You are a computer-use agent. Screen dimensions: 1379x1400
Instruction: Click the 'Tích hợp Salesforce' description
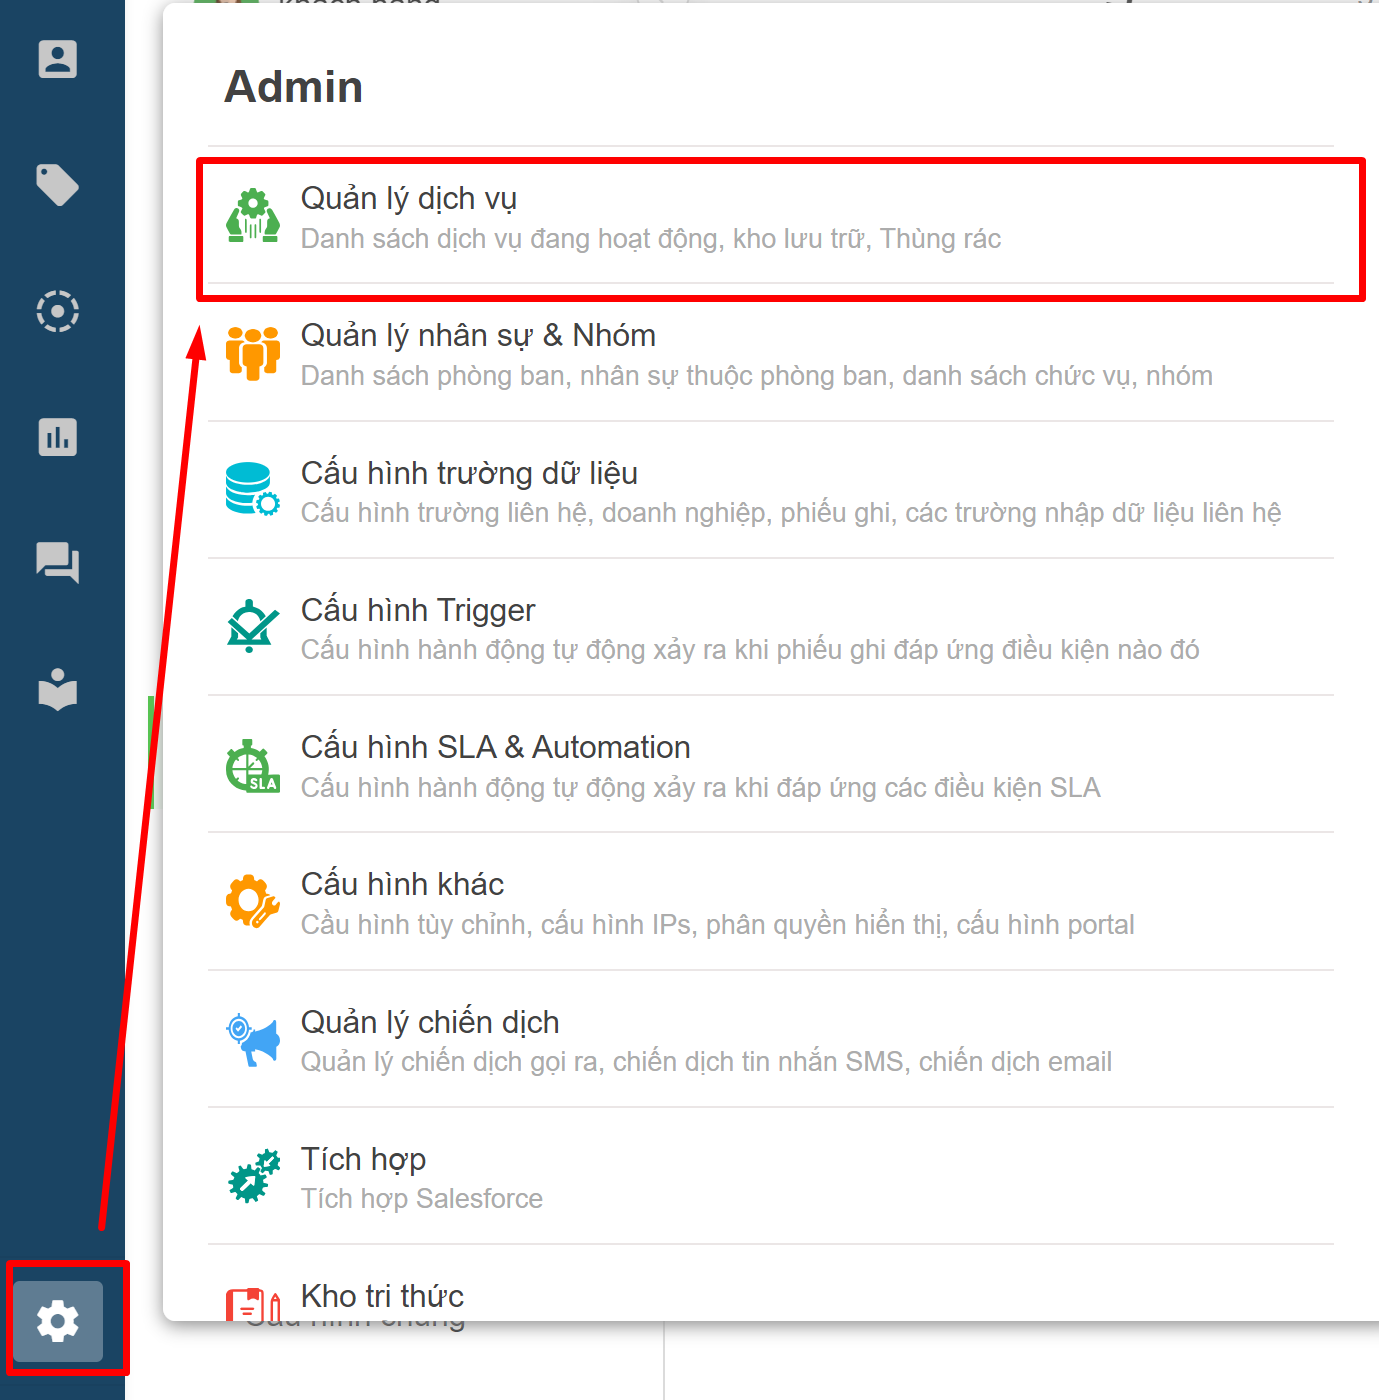pos(422,1199)
